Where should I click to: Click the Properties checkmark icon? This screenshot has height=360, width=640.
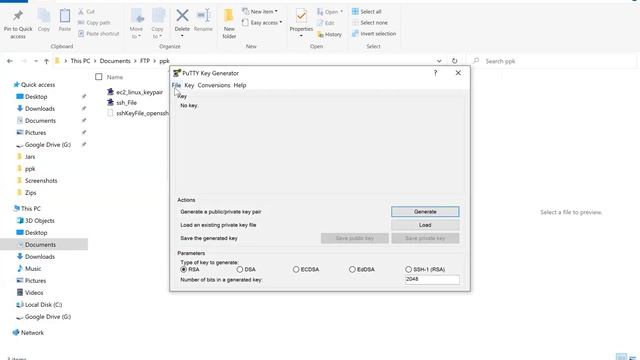pos(301,16)
